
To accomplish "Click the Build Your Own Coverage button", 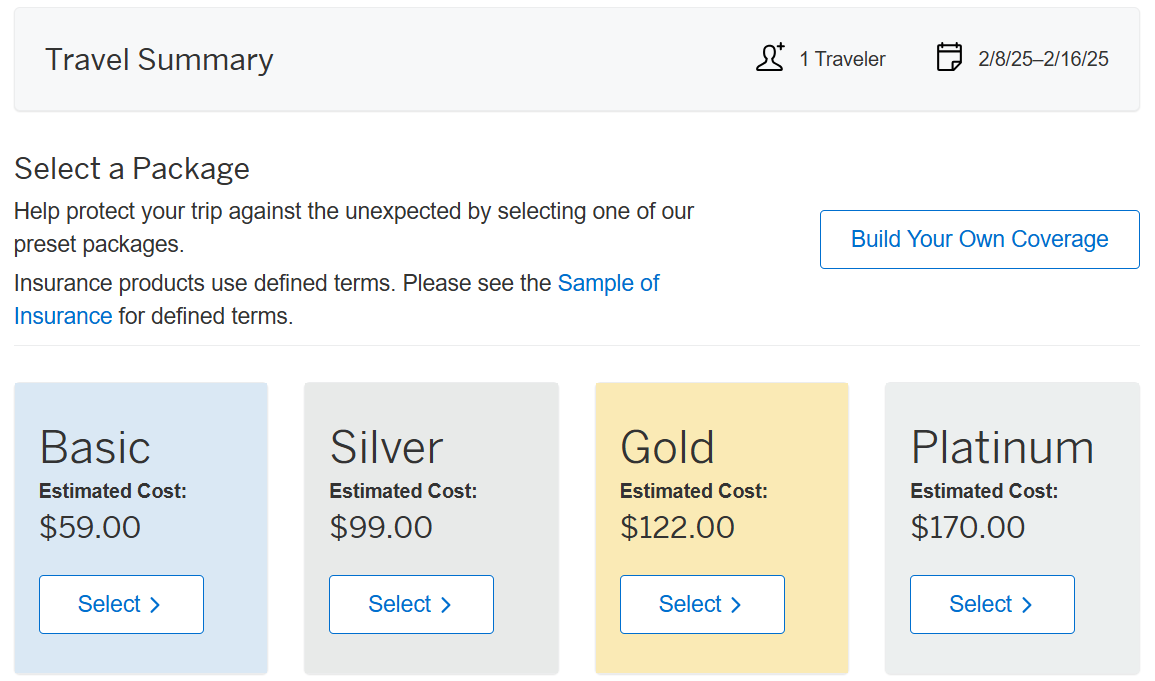I will (x=979, y=239).
